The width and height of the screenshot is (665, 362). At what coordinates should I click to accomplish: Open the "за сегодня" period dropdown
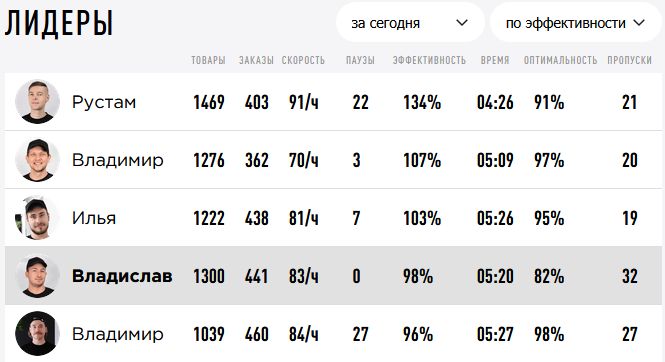click(x=410, y=22)
